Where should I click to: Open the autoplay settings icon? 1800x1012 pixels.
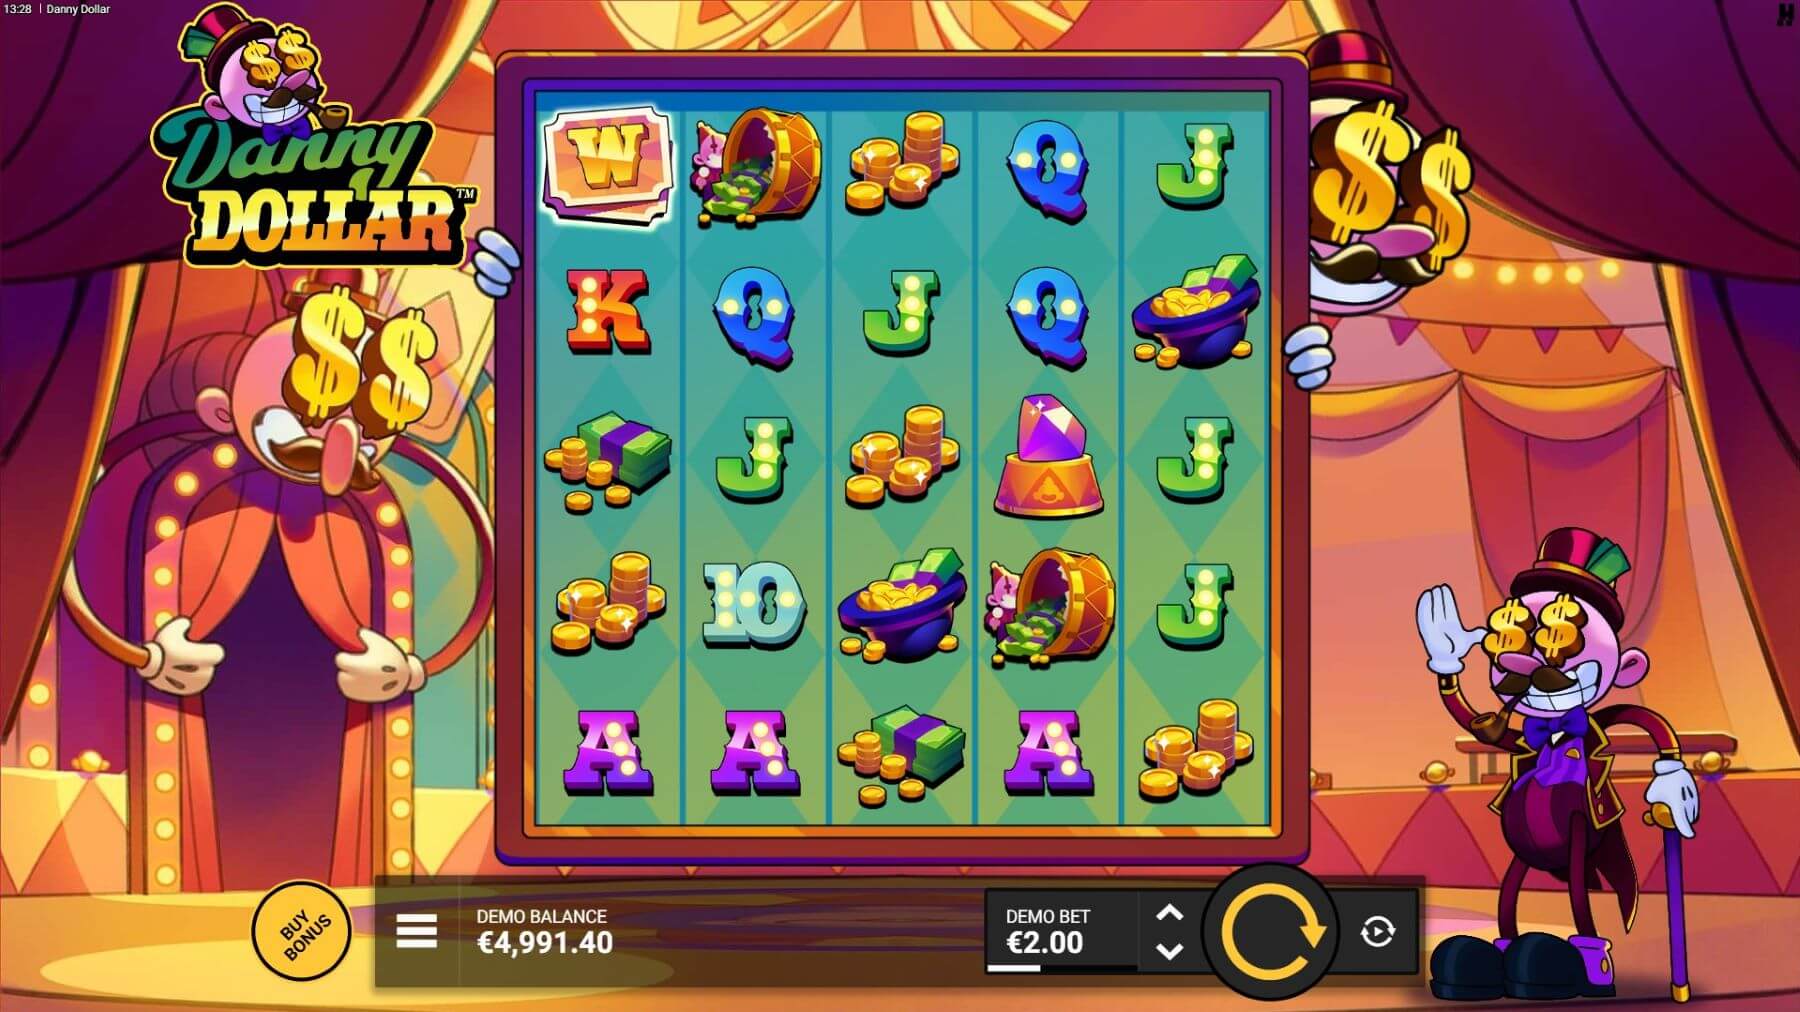[x=1377, y=932]
